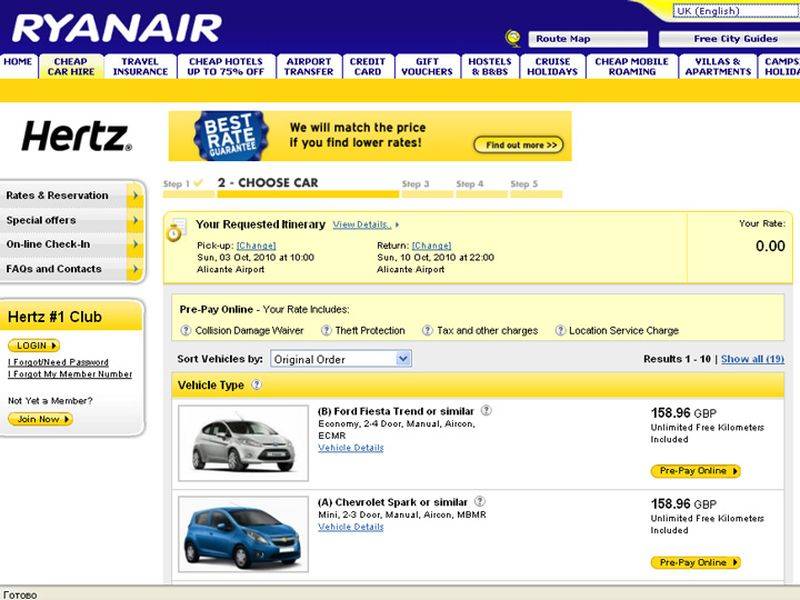Open the Airport Transfer tab
The image size is (800, 600).
[x=309, y=66]
